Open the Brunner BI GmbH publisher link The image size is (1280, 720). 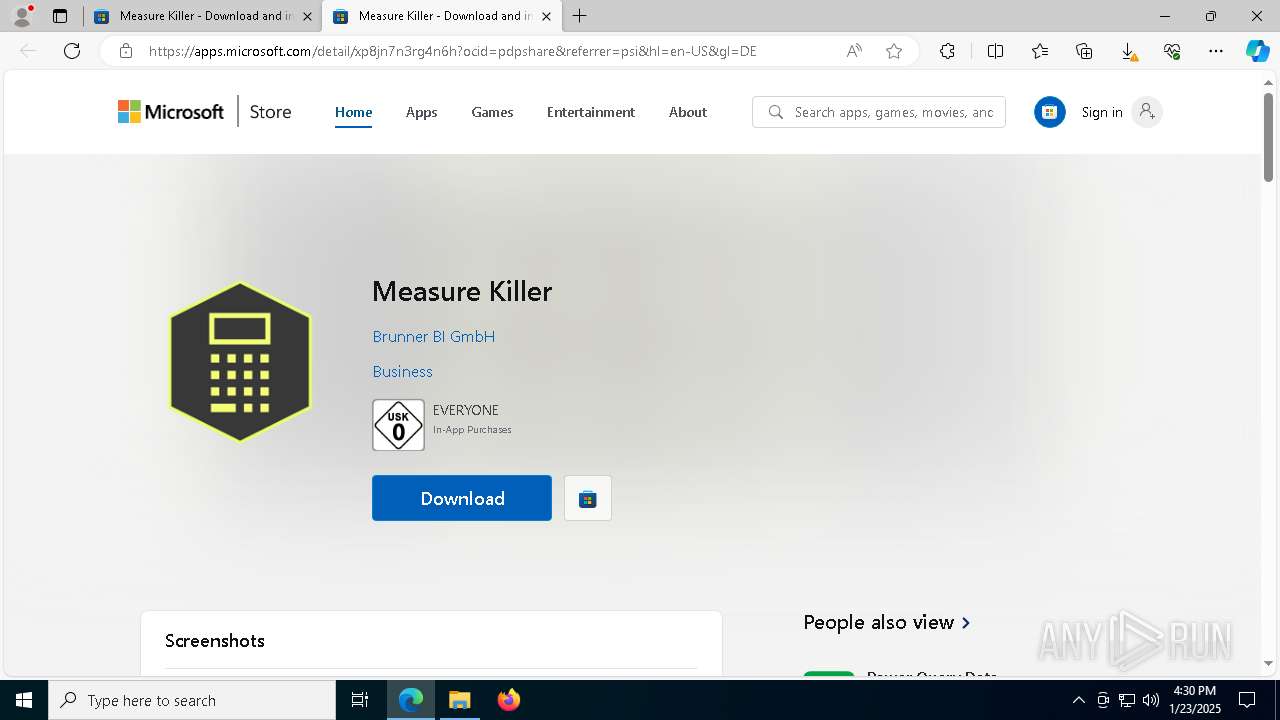point(434,336)
